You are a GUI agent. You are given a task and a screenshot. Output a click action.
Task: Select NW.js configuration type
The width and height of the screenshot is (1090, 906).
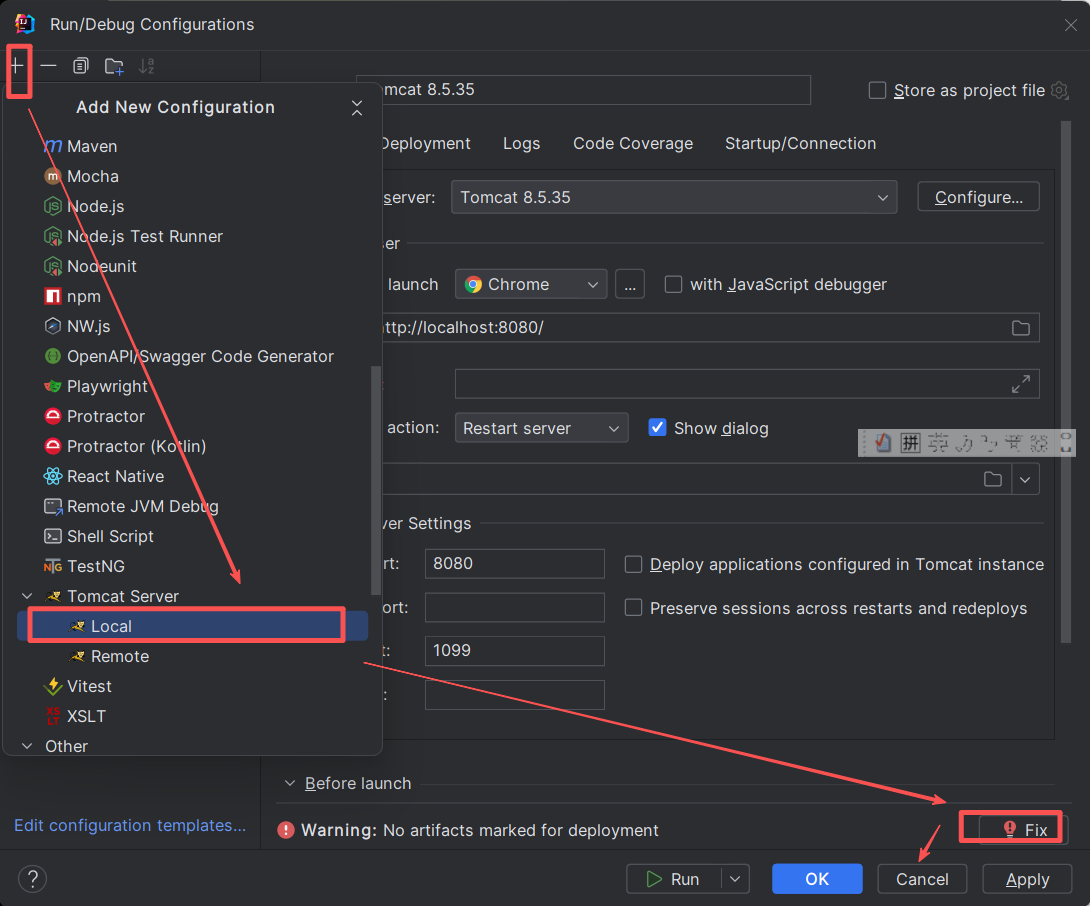(88, 326)
